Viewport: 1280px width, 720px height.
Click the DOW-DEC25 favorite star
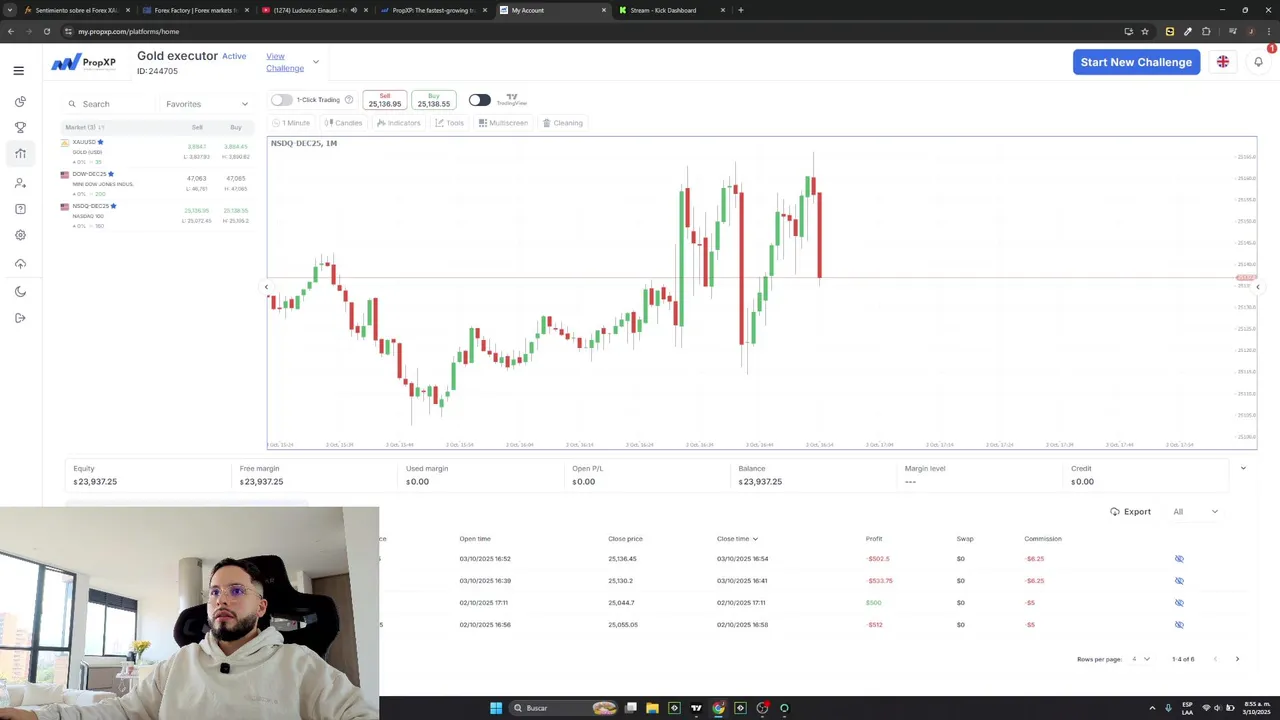[x=111, y=174]
